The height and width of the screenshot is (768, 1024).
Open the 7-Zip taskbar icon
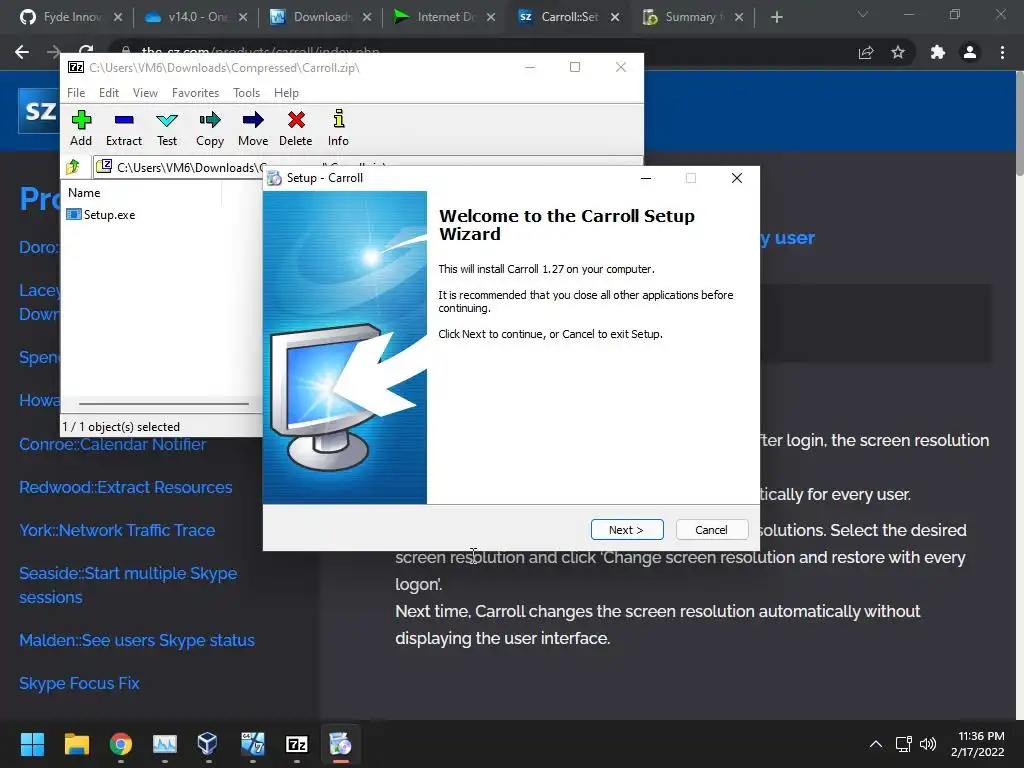pyautogui.click(x=296, y=744)
